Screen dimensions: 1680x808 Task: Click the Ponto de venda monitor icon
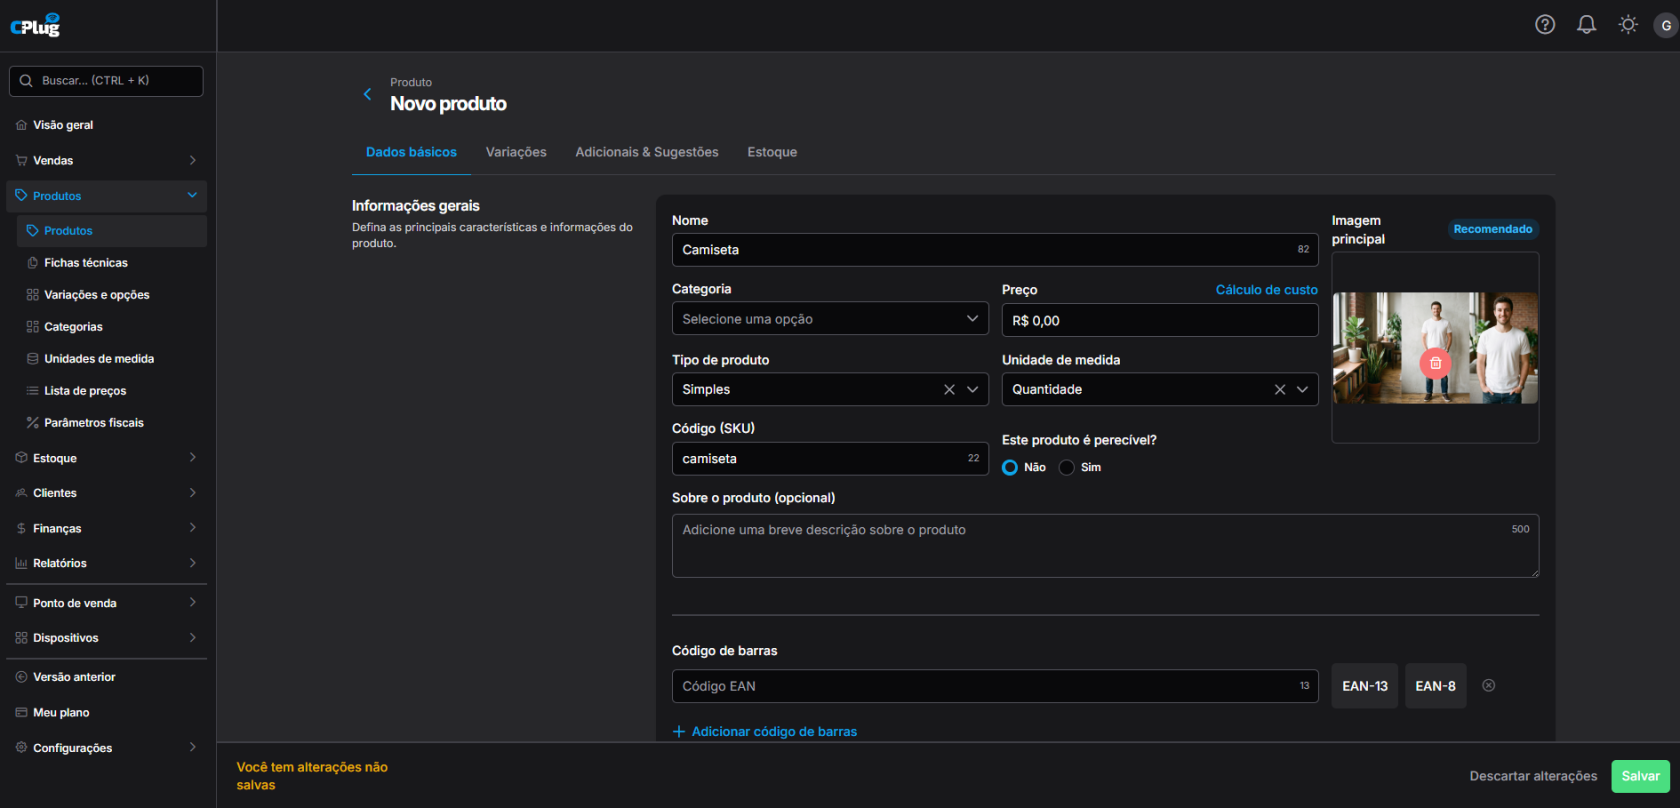pyautogui.click(x=22, y=603)
